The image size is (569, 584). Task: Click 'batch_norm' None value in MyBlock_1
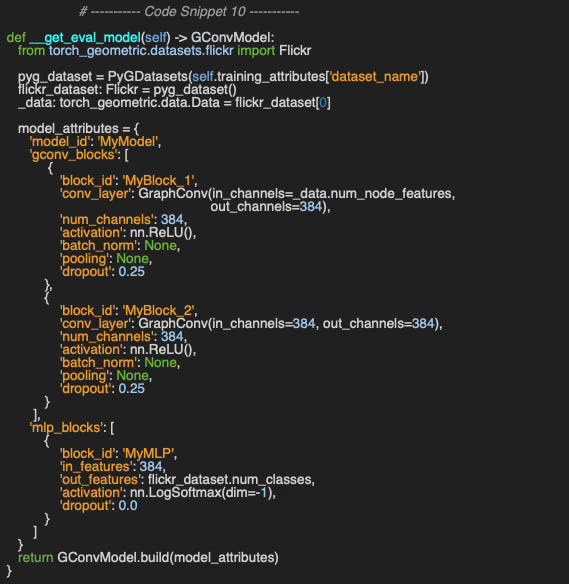coord(160,246)
